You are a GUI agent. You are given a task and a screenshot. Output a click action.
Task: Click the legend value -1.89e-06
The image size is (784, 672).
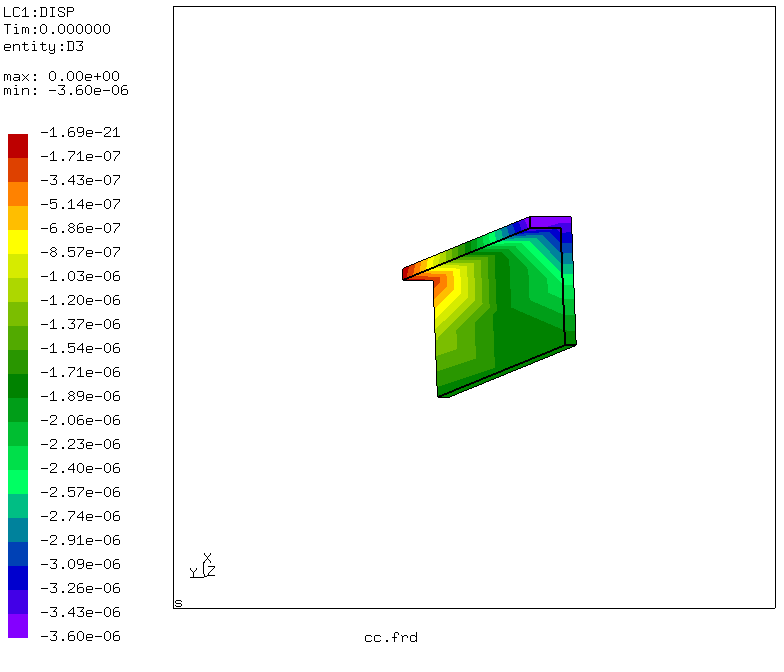pyautogui.click(x=80, y=396)
